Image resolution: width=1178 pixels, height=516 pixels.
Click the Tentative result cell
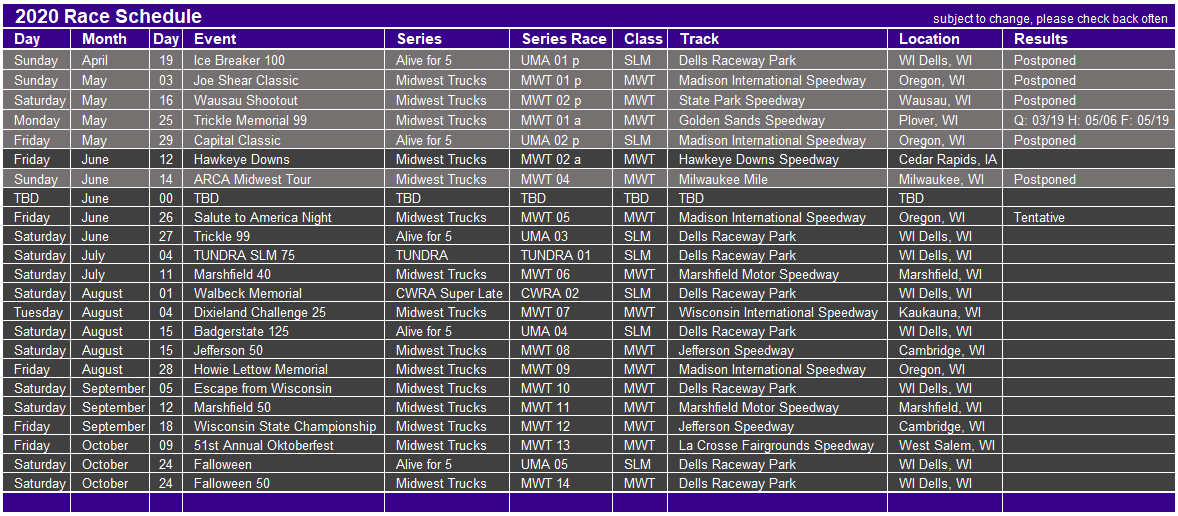click(1089, 218)
